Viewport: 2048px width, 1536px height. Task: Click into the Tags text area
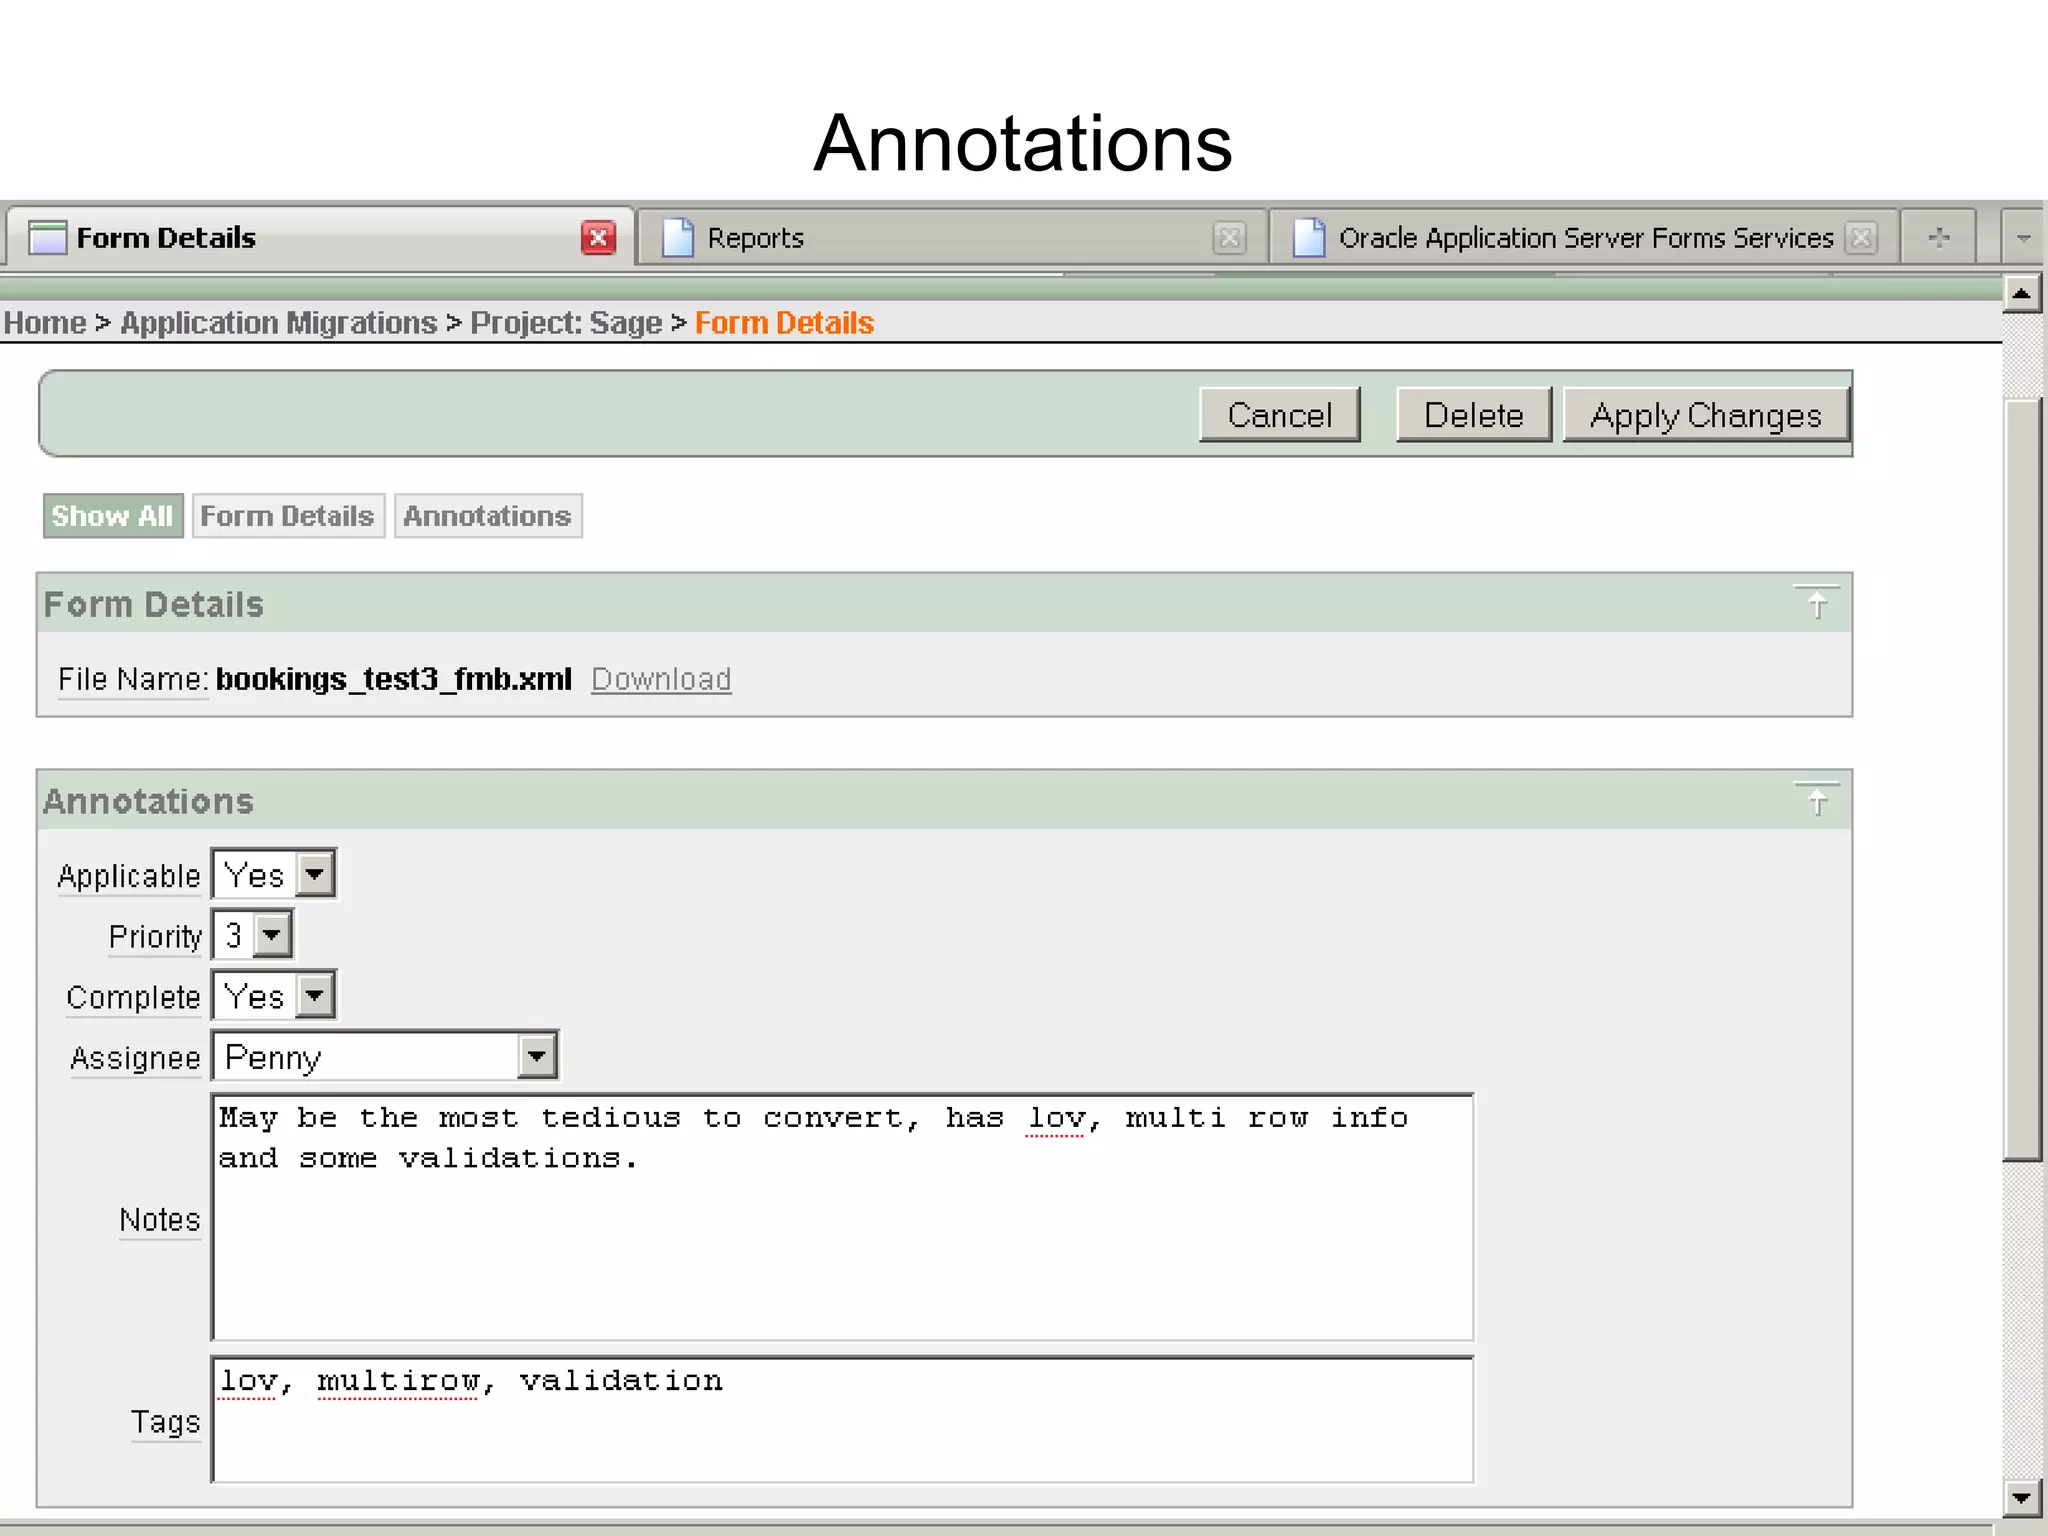coord(842,1420)
